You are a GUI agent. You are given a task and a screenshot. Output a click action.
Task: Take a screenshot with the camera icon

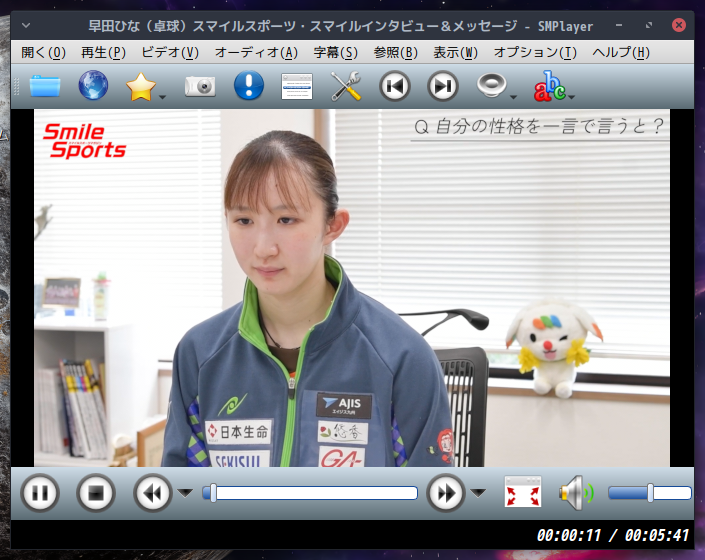tap(200, 86)
